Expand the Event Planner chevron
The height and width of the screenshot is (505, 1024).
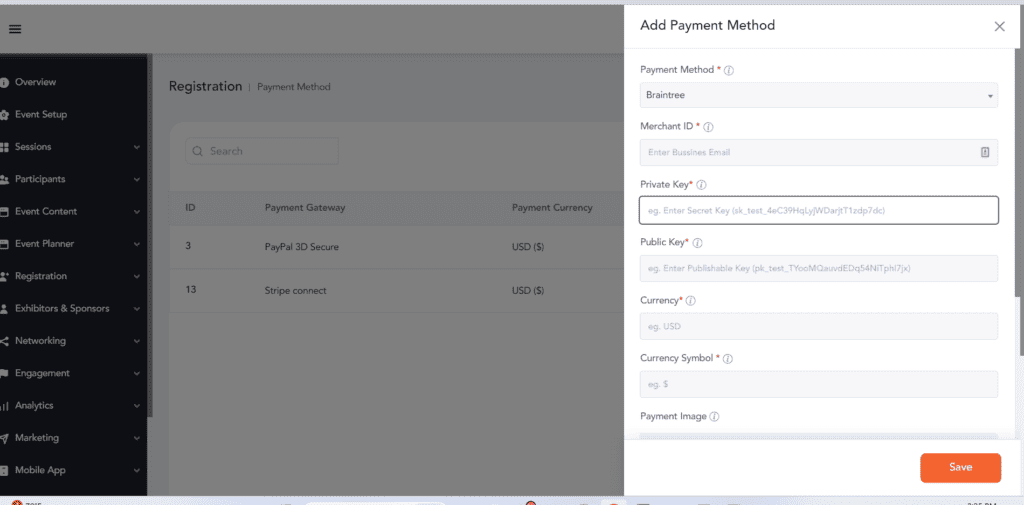pos(136,244)
